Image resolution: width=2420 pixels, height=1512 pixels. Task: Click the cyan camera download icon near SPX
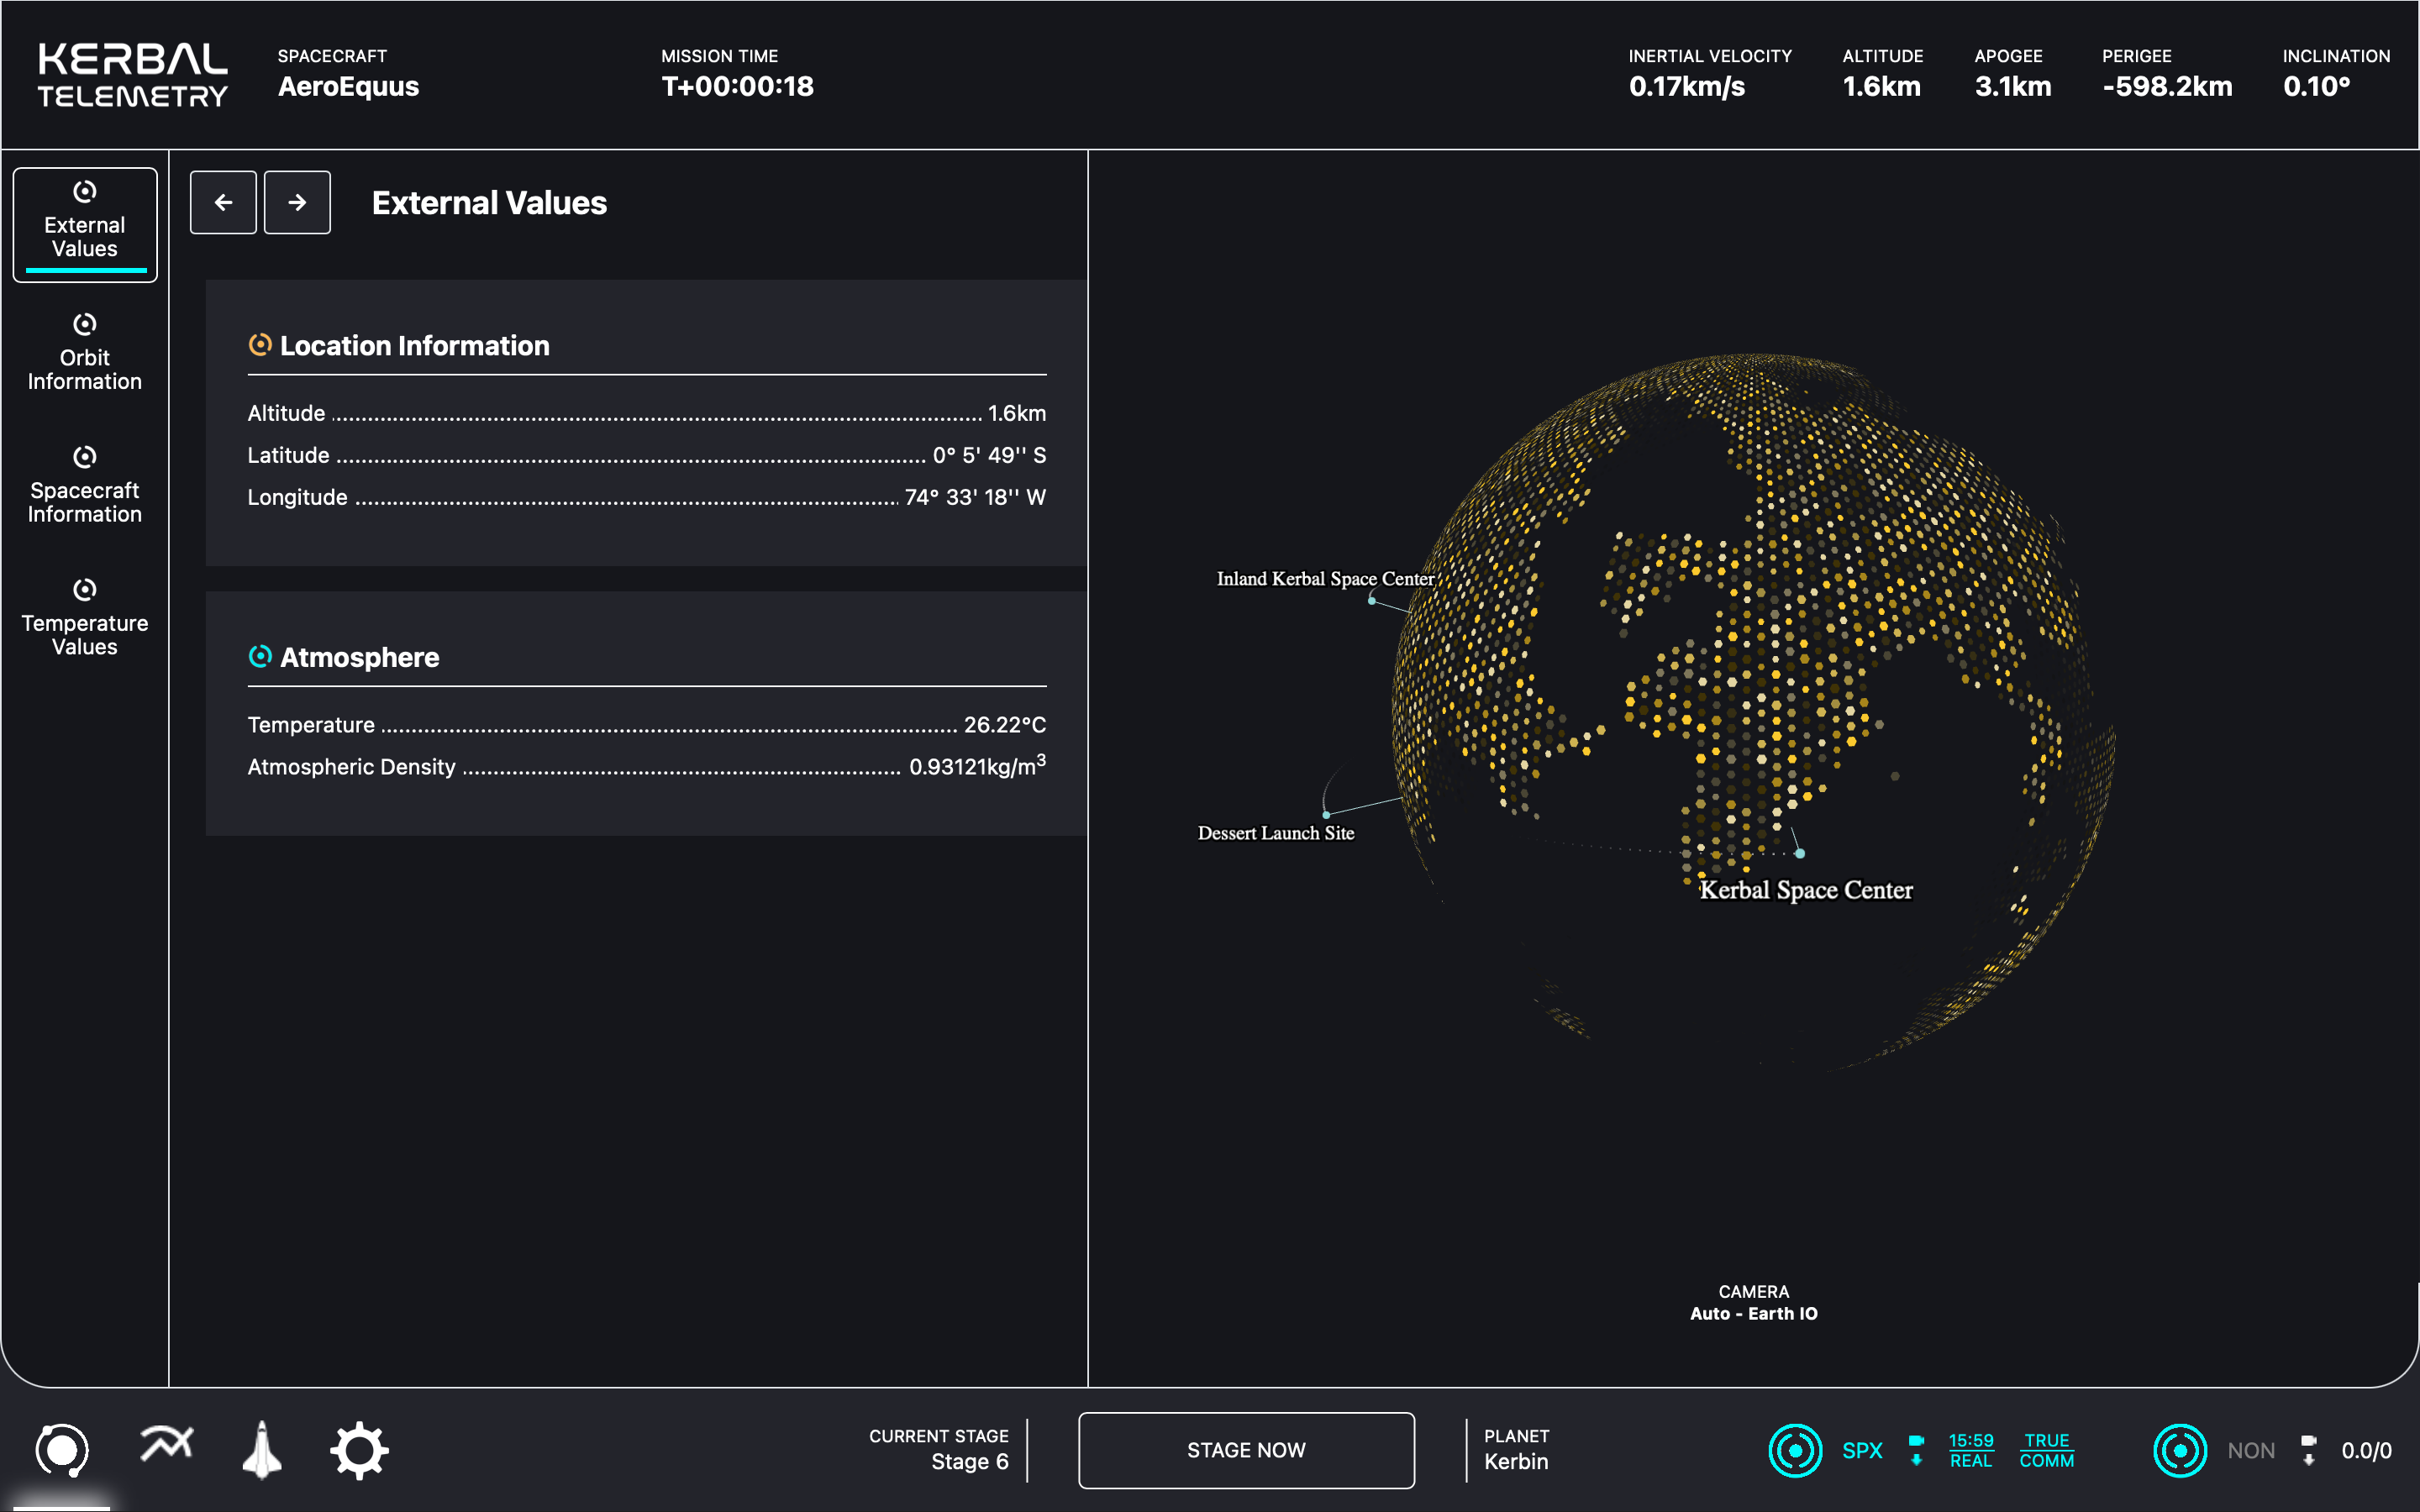coord(1916,1450)
